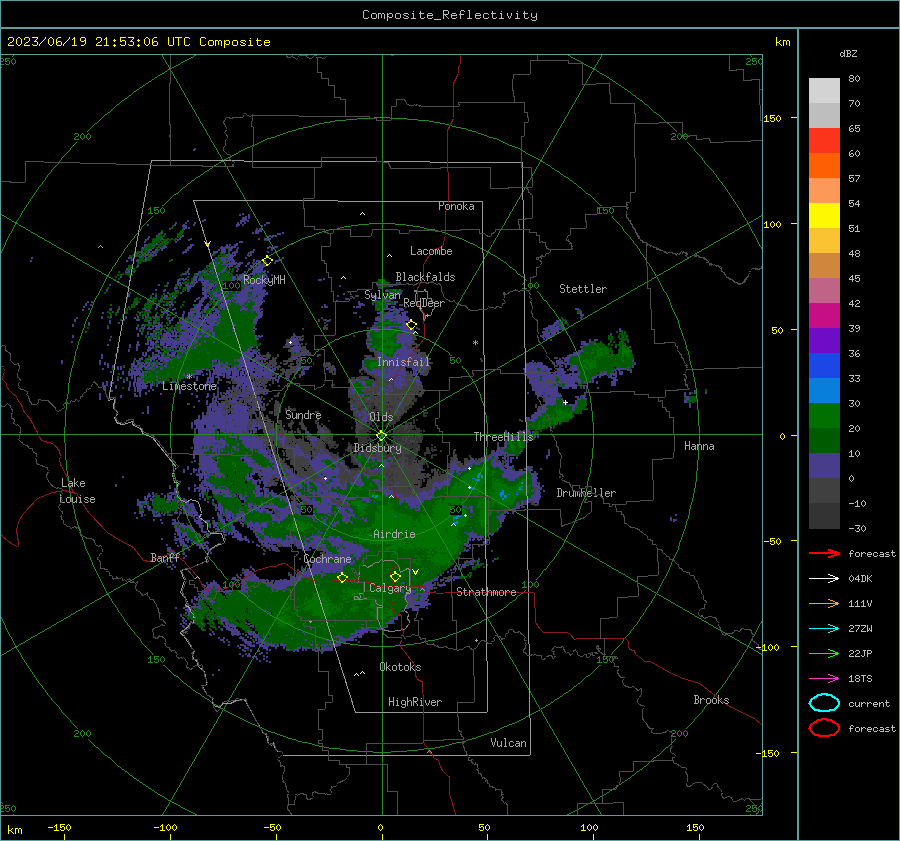The image size is (900, 841).
Task: Click the Strathmore label
Action: [x=486, y=592]
